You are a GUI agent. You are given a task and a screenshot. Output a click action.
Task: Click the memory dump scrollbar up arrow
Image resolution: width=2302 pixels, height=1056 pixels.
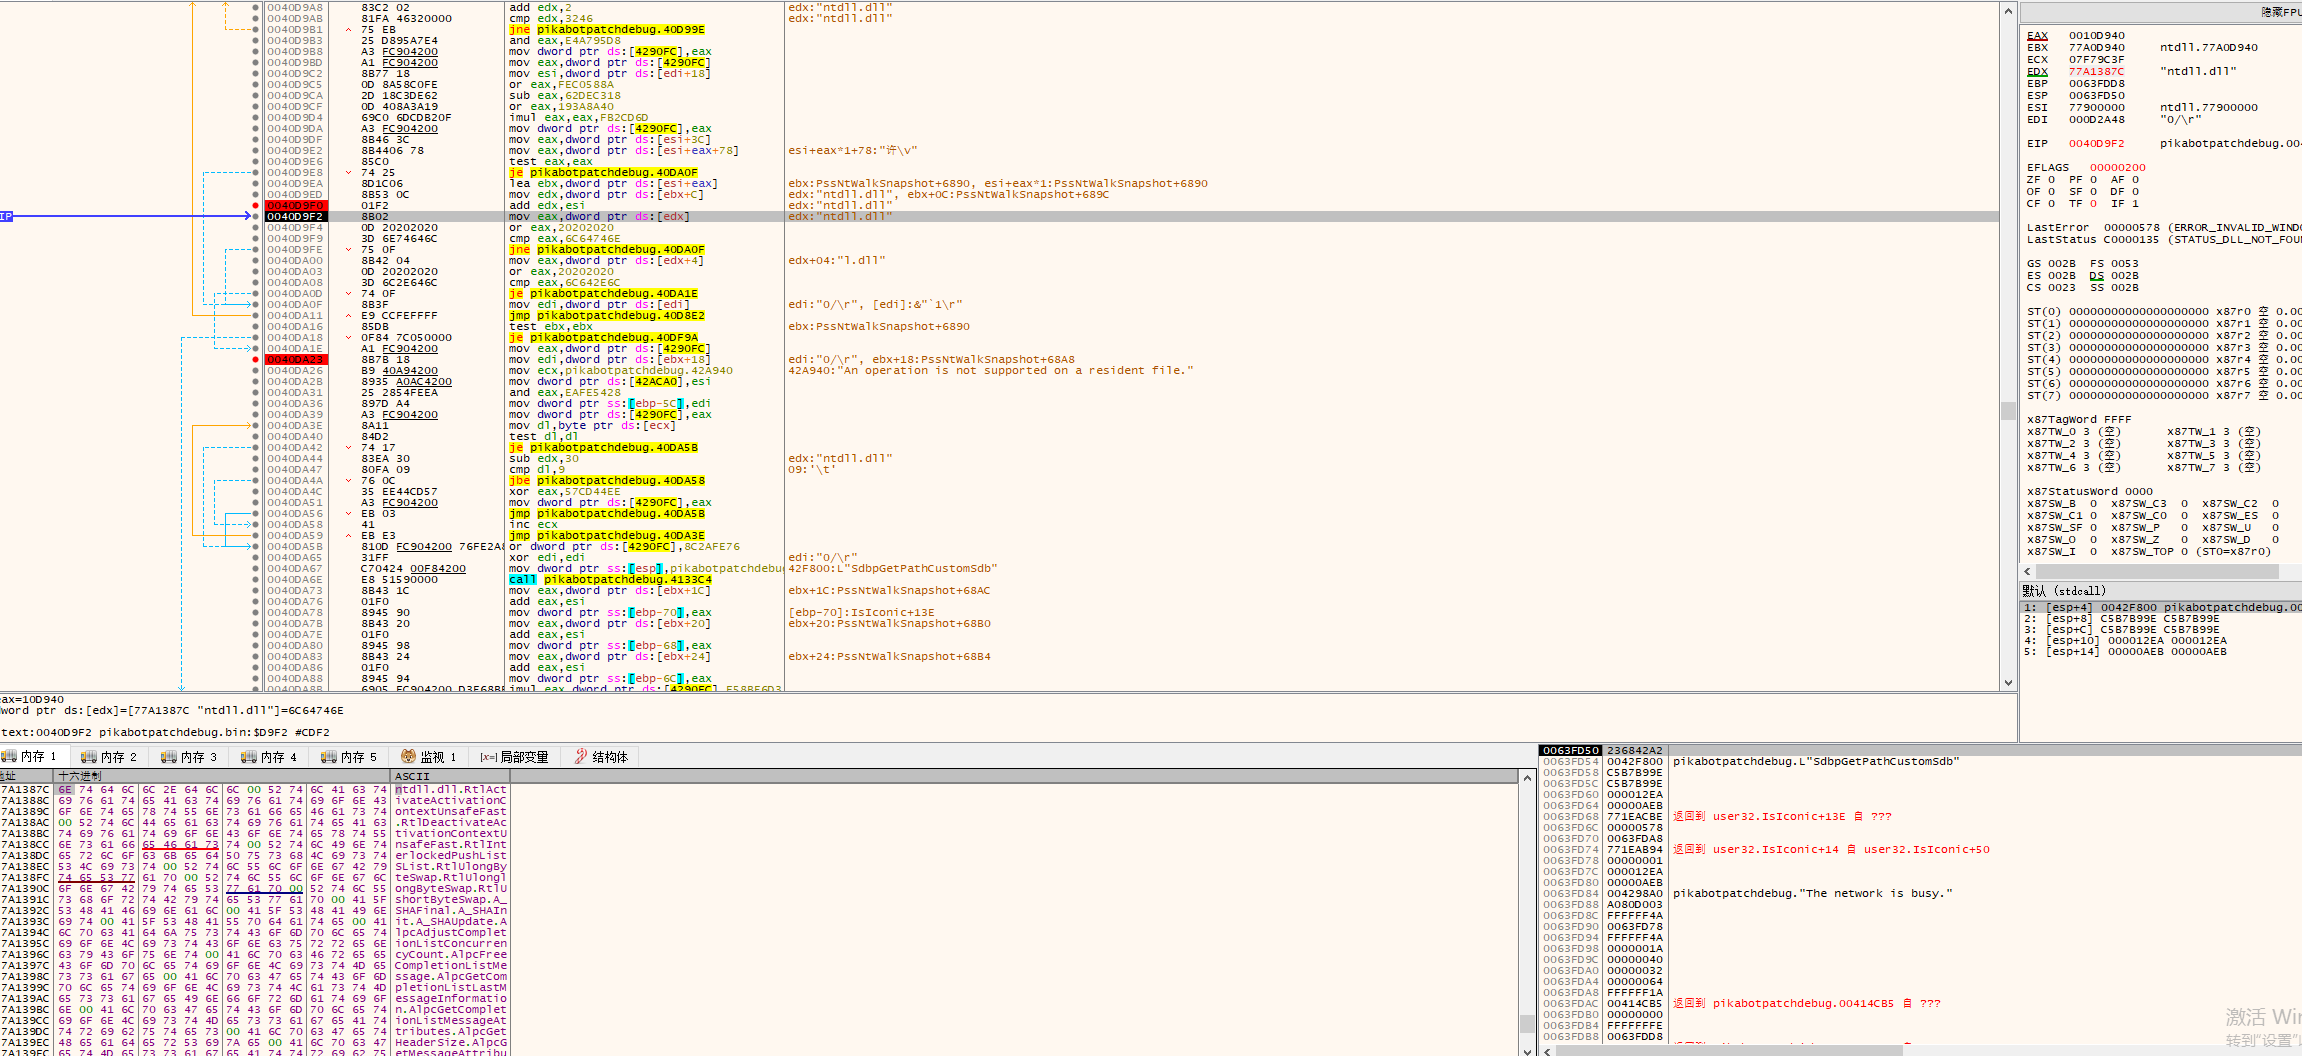pyautogui.click(x=1527, y=778)
